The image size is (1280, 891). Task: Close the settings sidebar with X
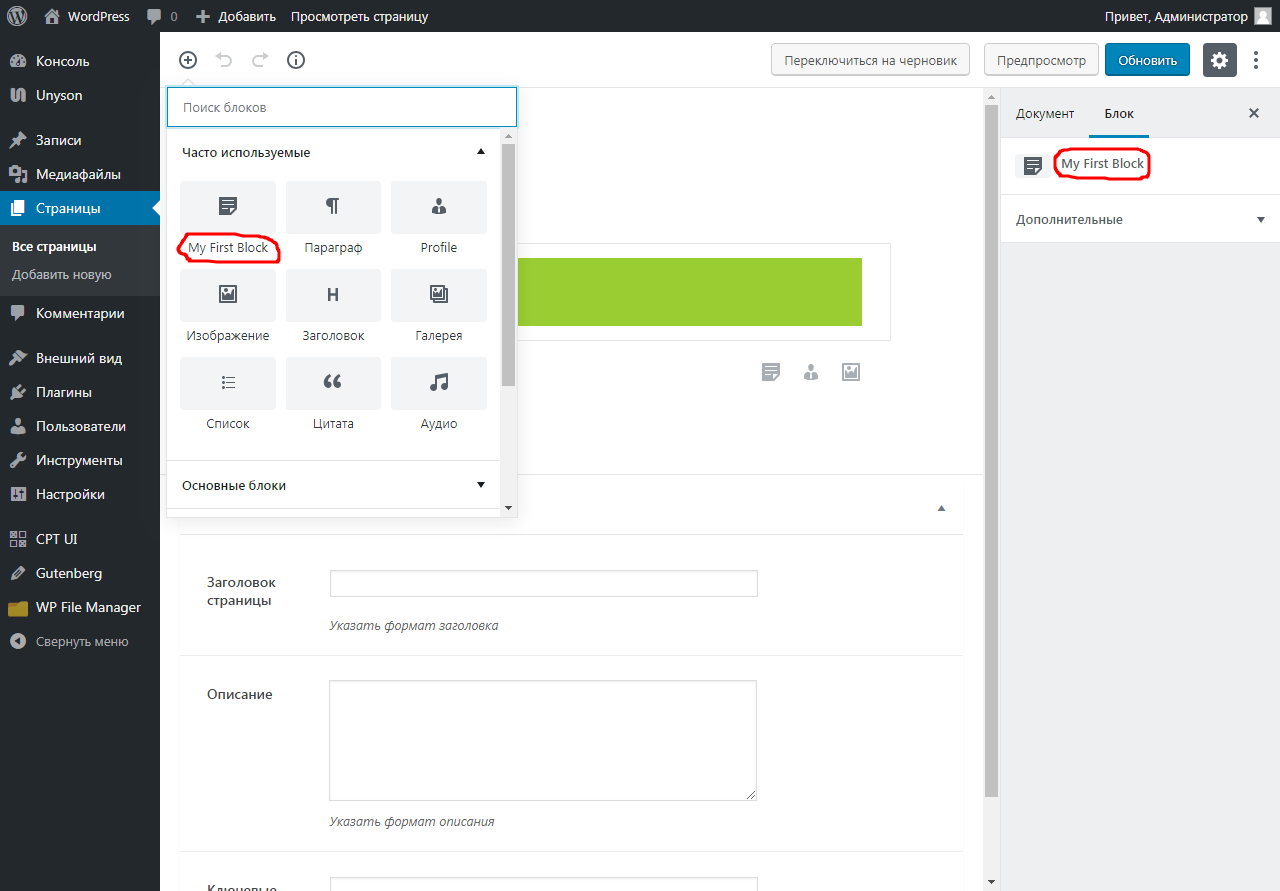pyautogui.click(x=1254, y=113)
